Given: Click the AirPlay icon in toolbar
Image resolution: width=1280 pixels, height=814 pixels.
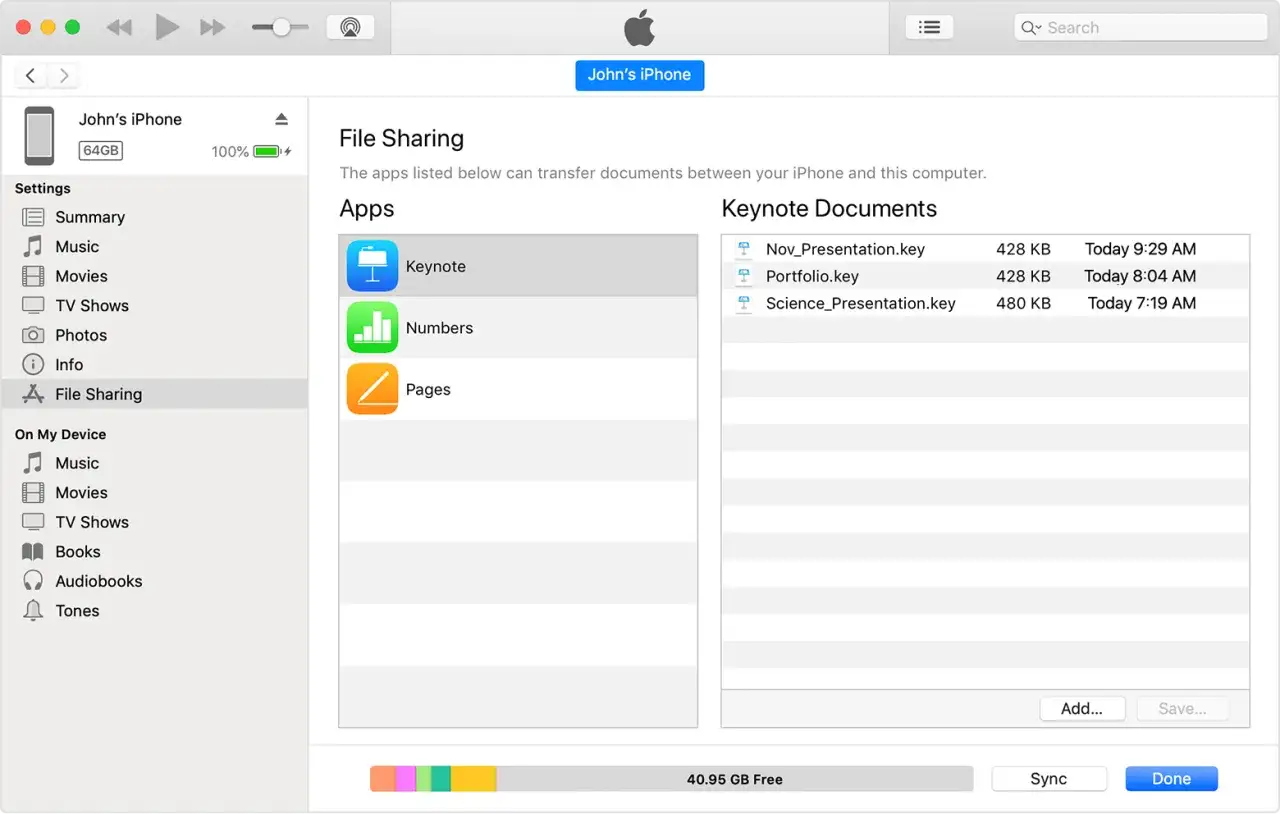Looking at the screenshot, I should [x=350, y=27].
